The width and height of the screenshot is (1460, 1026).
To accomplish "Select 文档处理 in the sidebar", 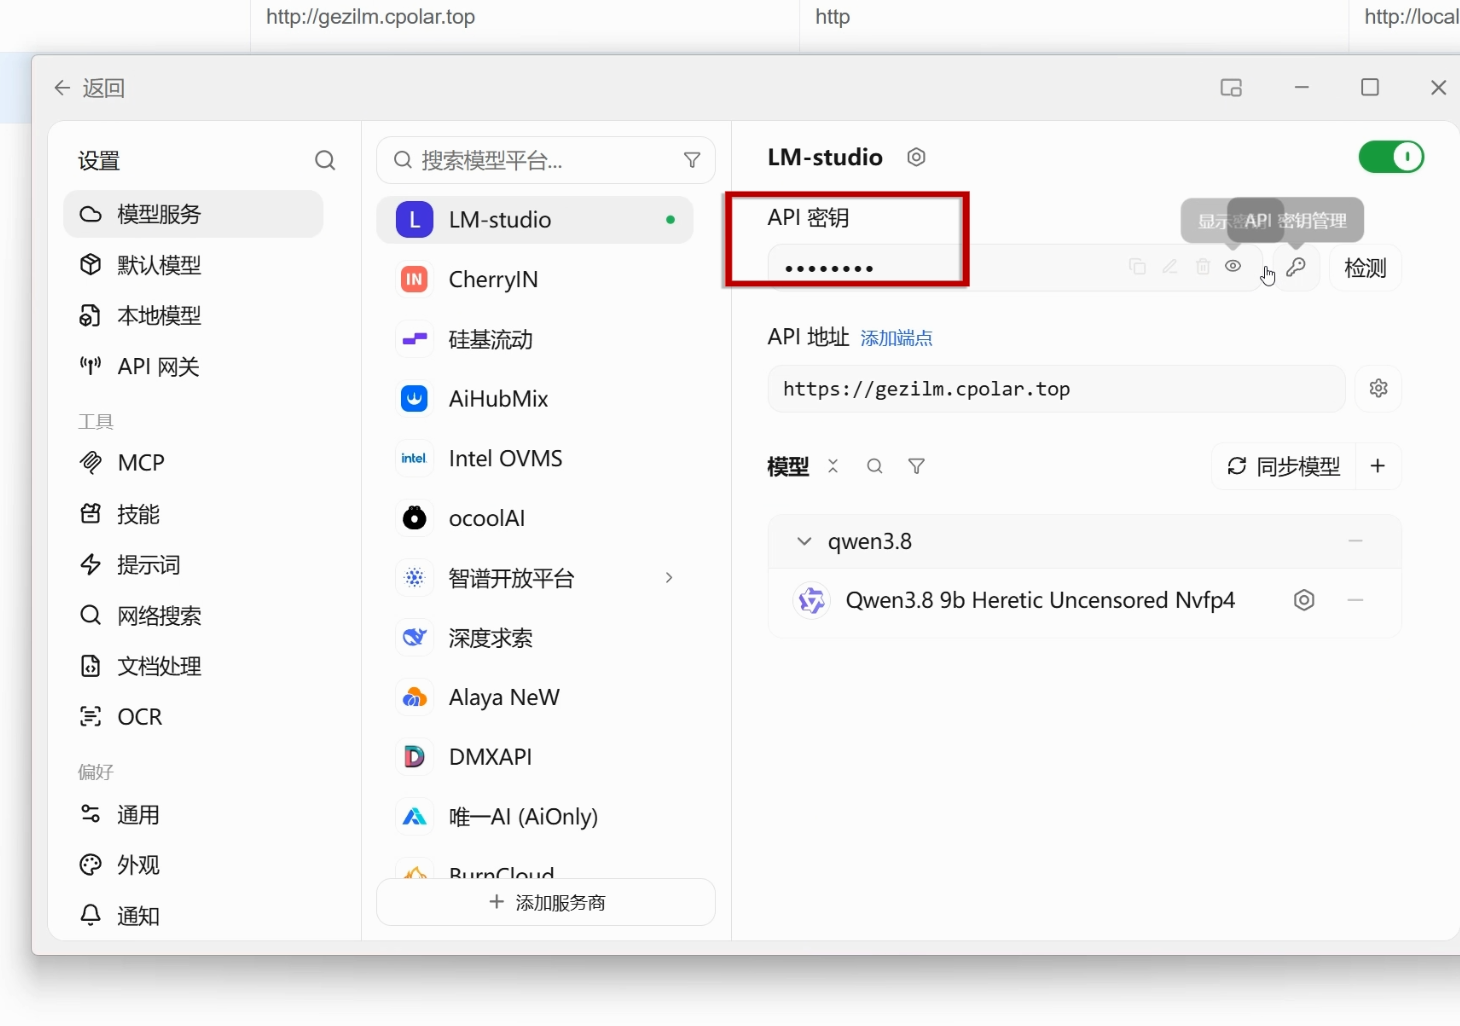I will [193, 666].
